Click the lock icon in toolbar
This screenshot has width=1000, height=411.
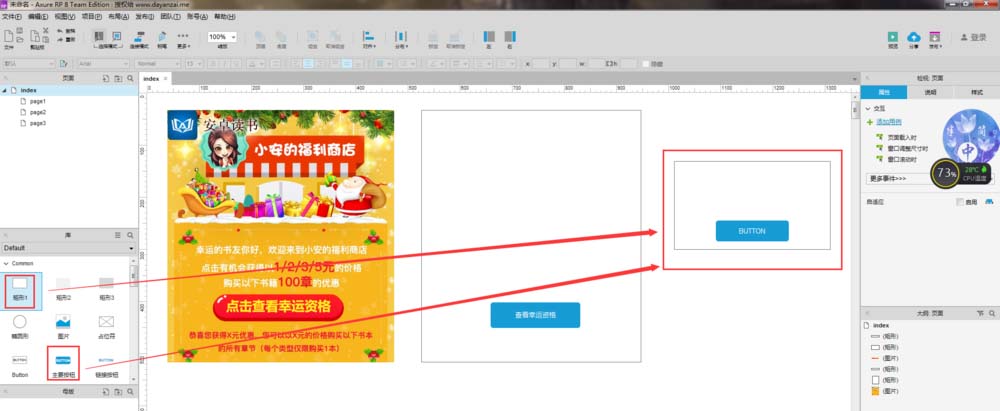pos(433,36)
